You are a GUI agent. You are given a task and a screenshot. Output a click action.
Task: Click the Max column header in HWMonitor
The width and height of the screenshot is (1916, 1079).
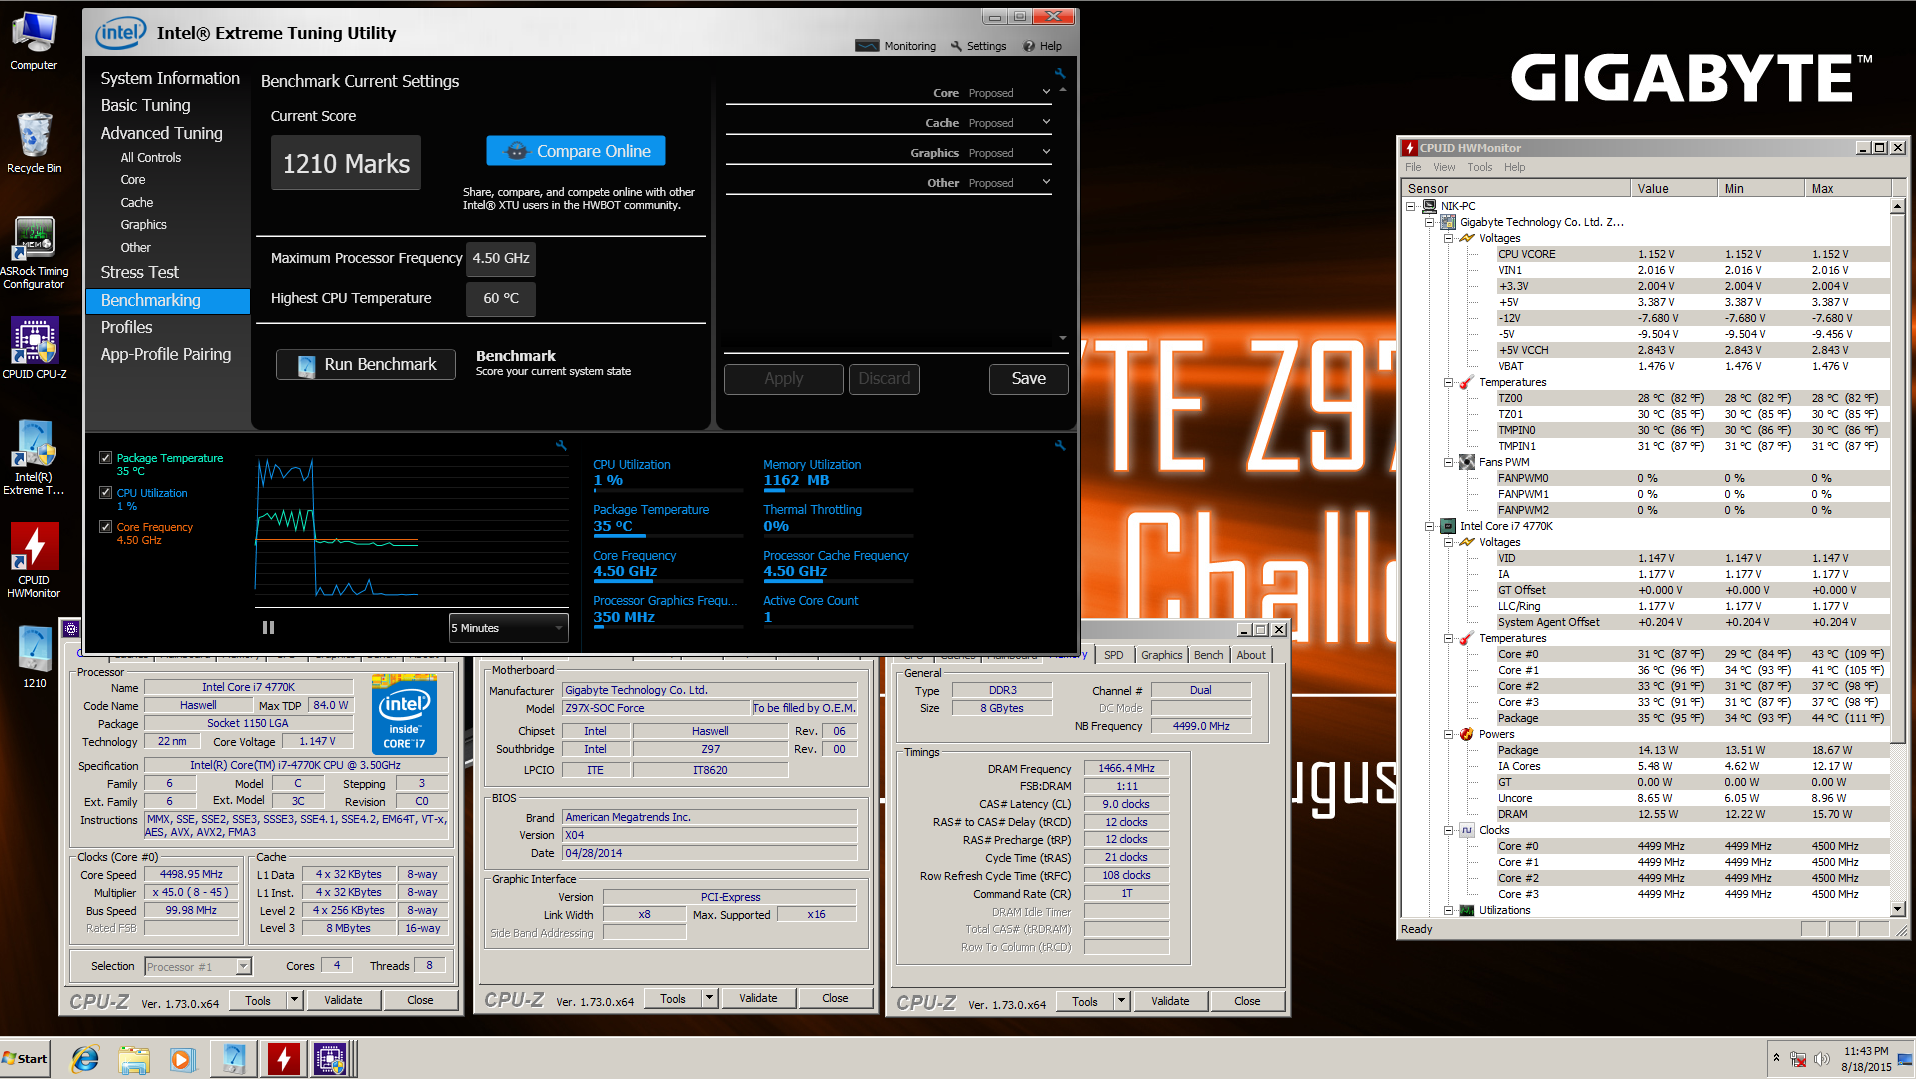pos(1848,188)
